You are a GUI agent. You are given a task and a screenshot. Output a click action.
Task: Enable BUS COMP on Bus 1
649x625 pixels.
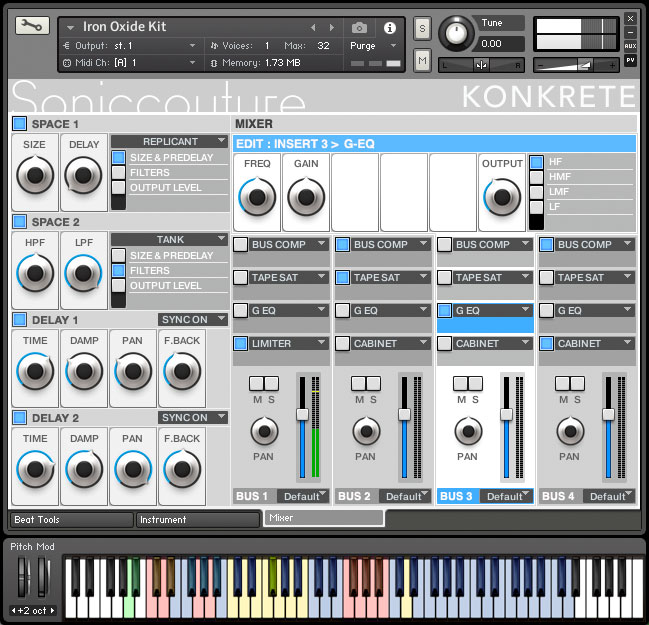coord(240,245)
